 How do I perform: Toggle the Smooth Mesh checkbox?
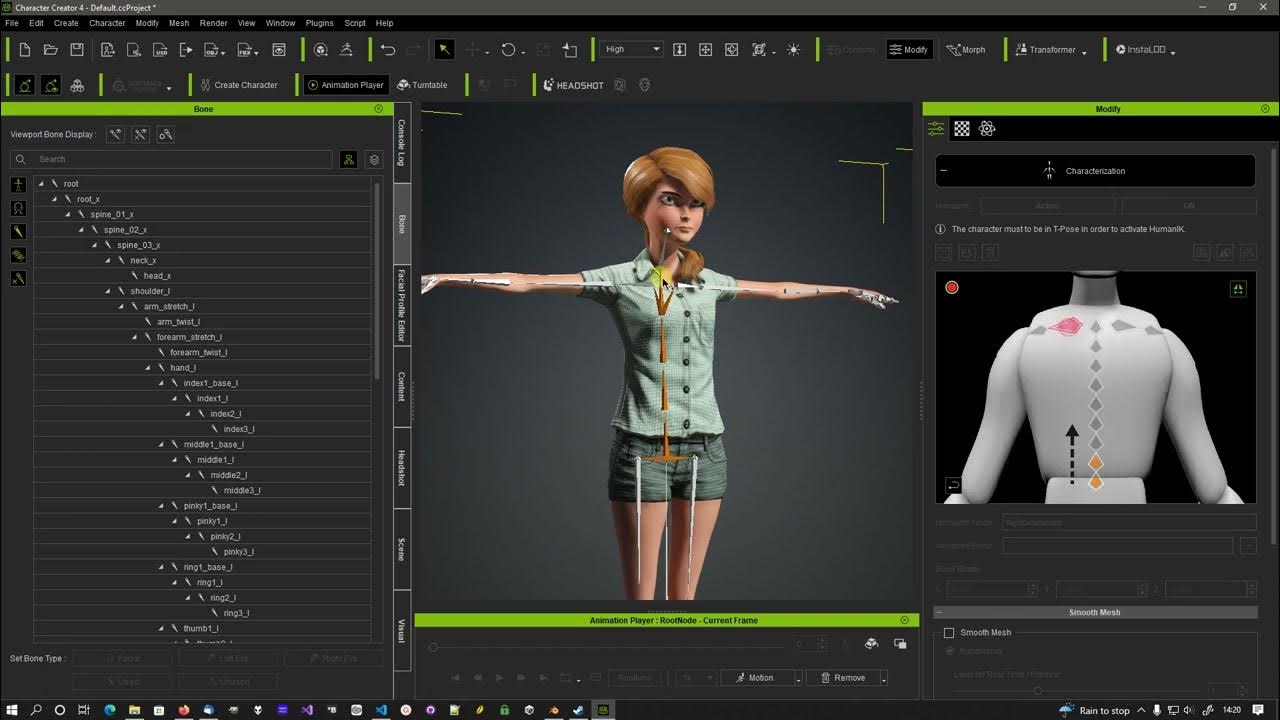point(949,632)
